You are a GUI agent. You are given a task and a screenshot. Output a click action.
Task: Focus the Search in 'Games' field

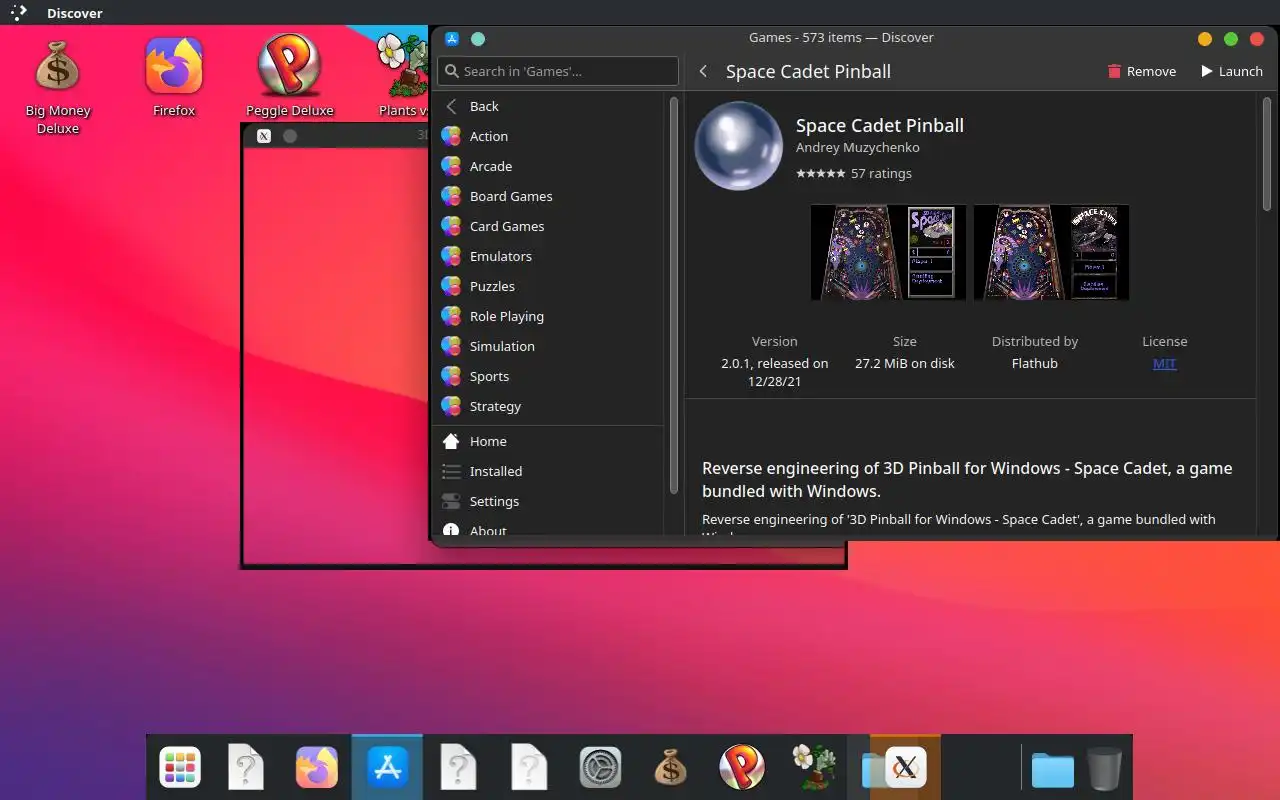(558, 71)
